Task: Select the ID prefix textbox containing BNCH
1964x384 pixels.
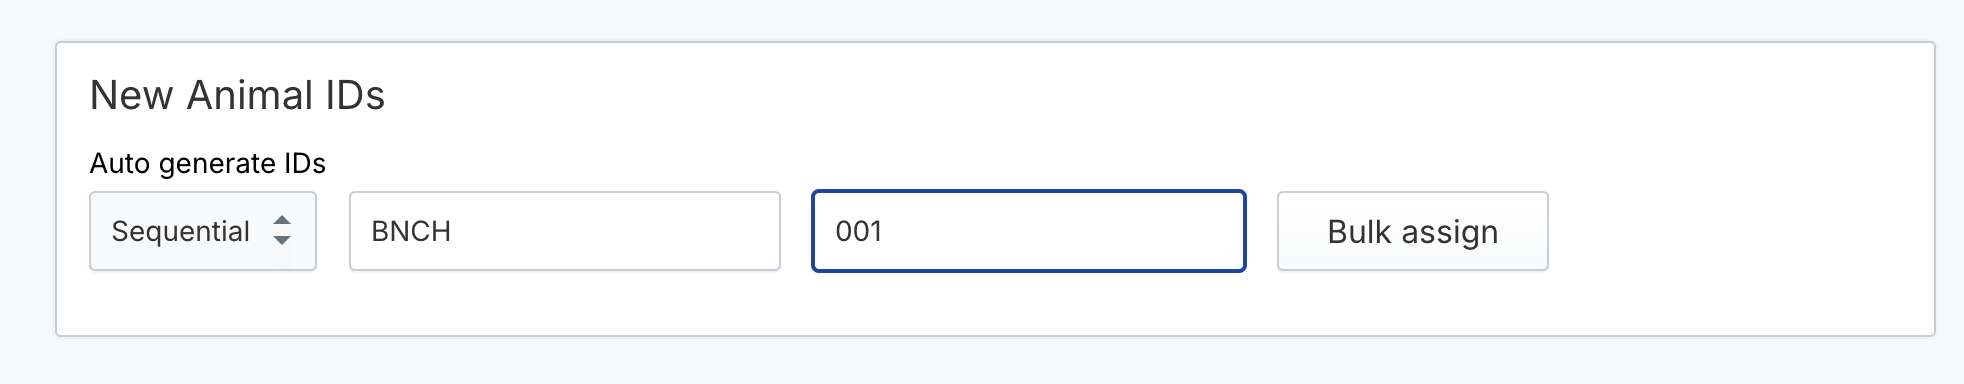Action: pos(565,231)
